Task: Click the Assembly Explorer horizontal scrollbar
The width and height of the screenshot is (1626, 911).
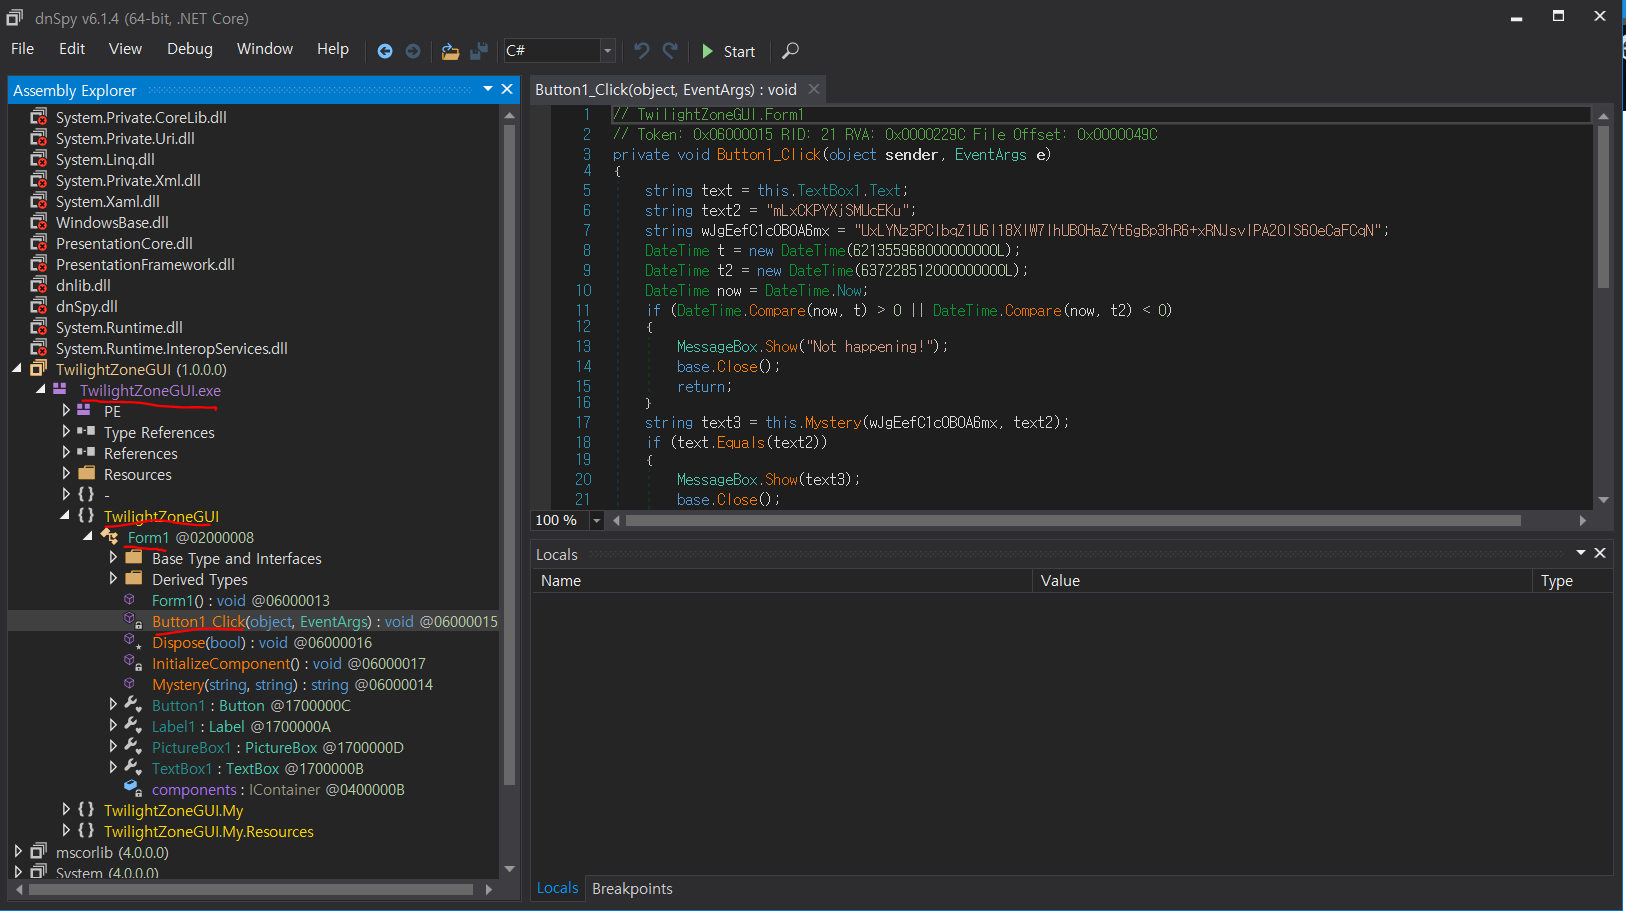Action: [250, 889]
